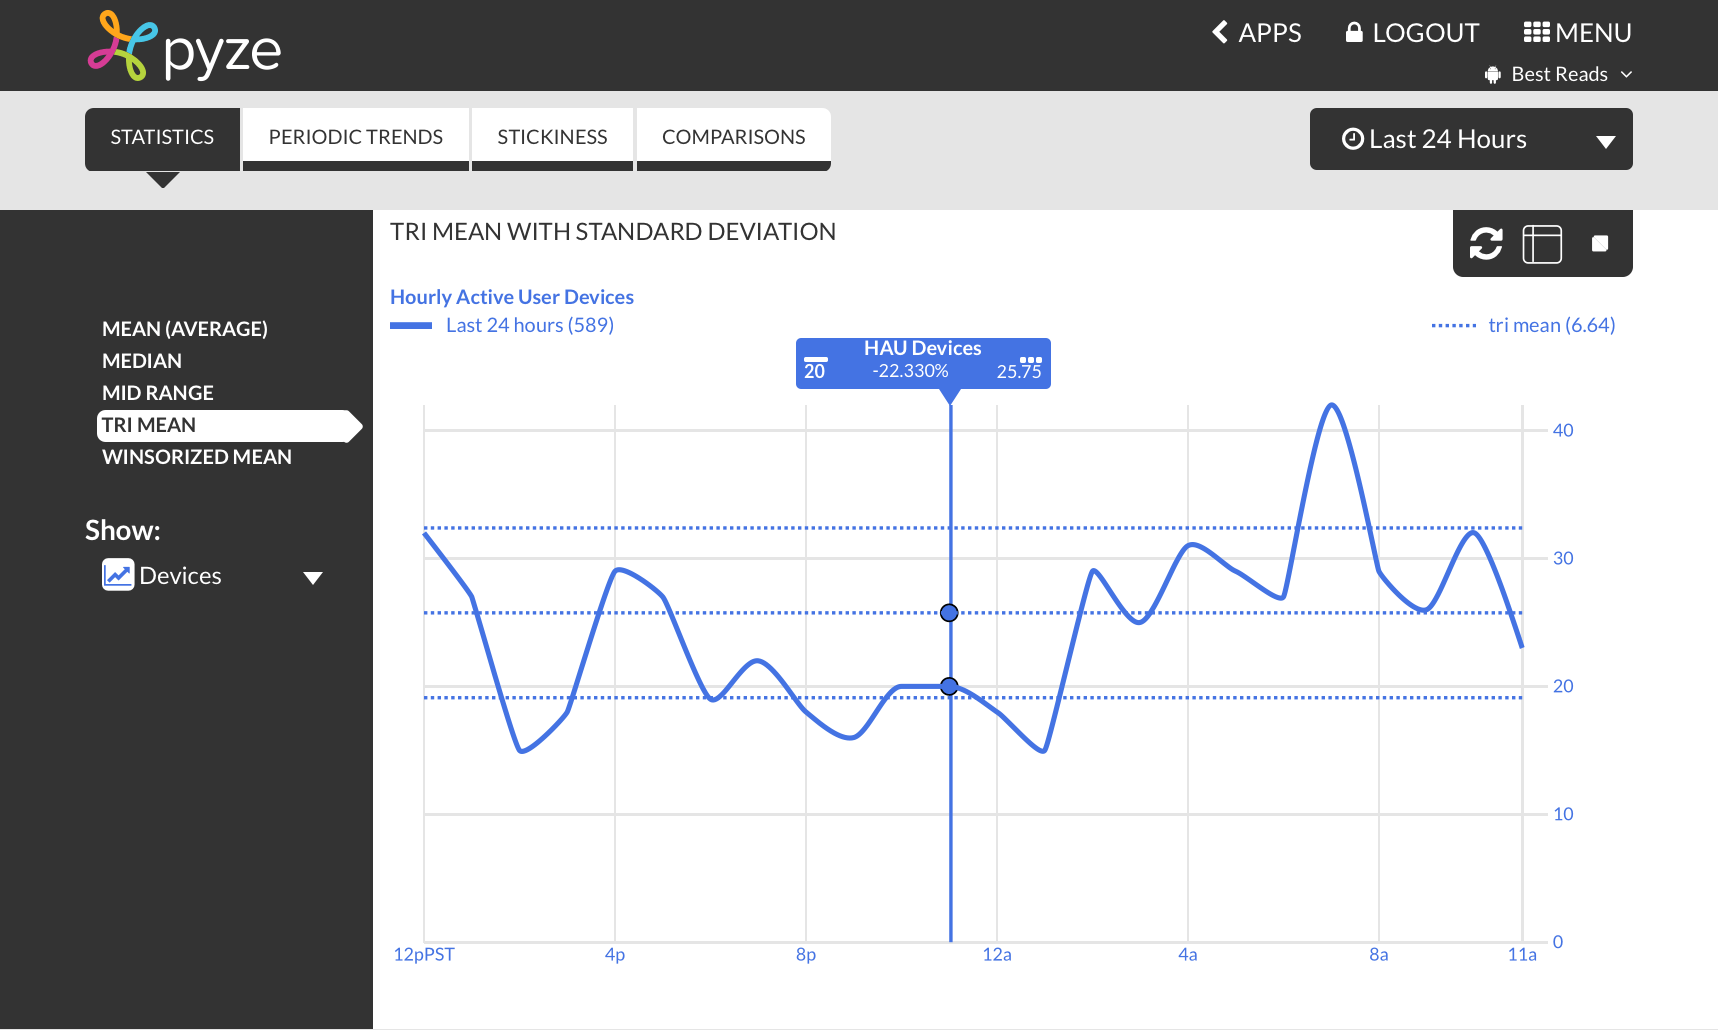Click the grid icon next to MENU
The height and width of the screenshot is (1030, 1718).
[1536, 31]
